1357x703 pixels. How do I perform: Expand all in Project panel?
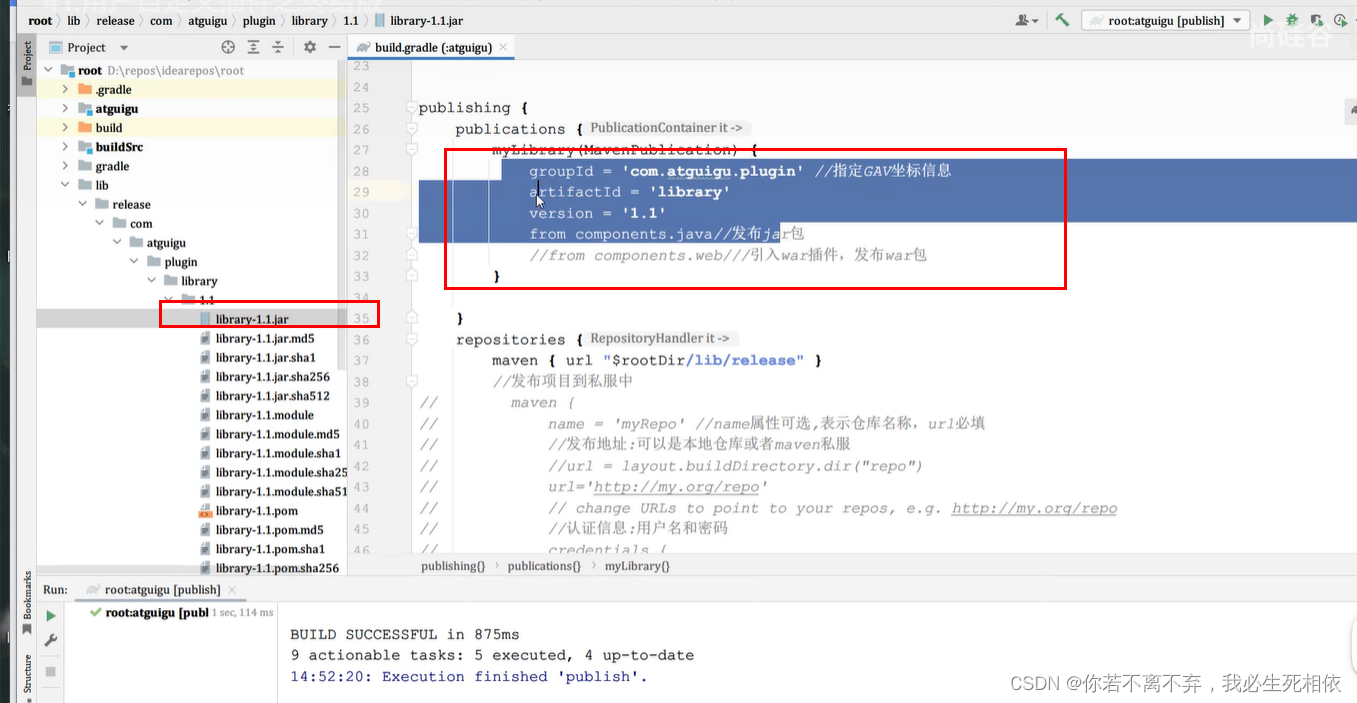coord(255,47)
